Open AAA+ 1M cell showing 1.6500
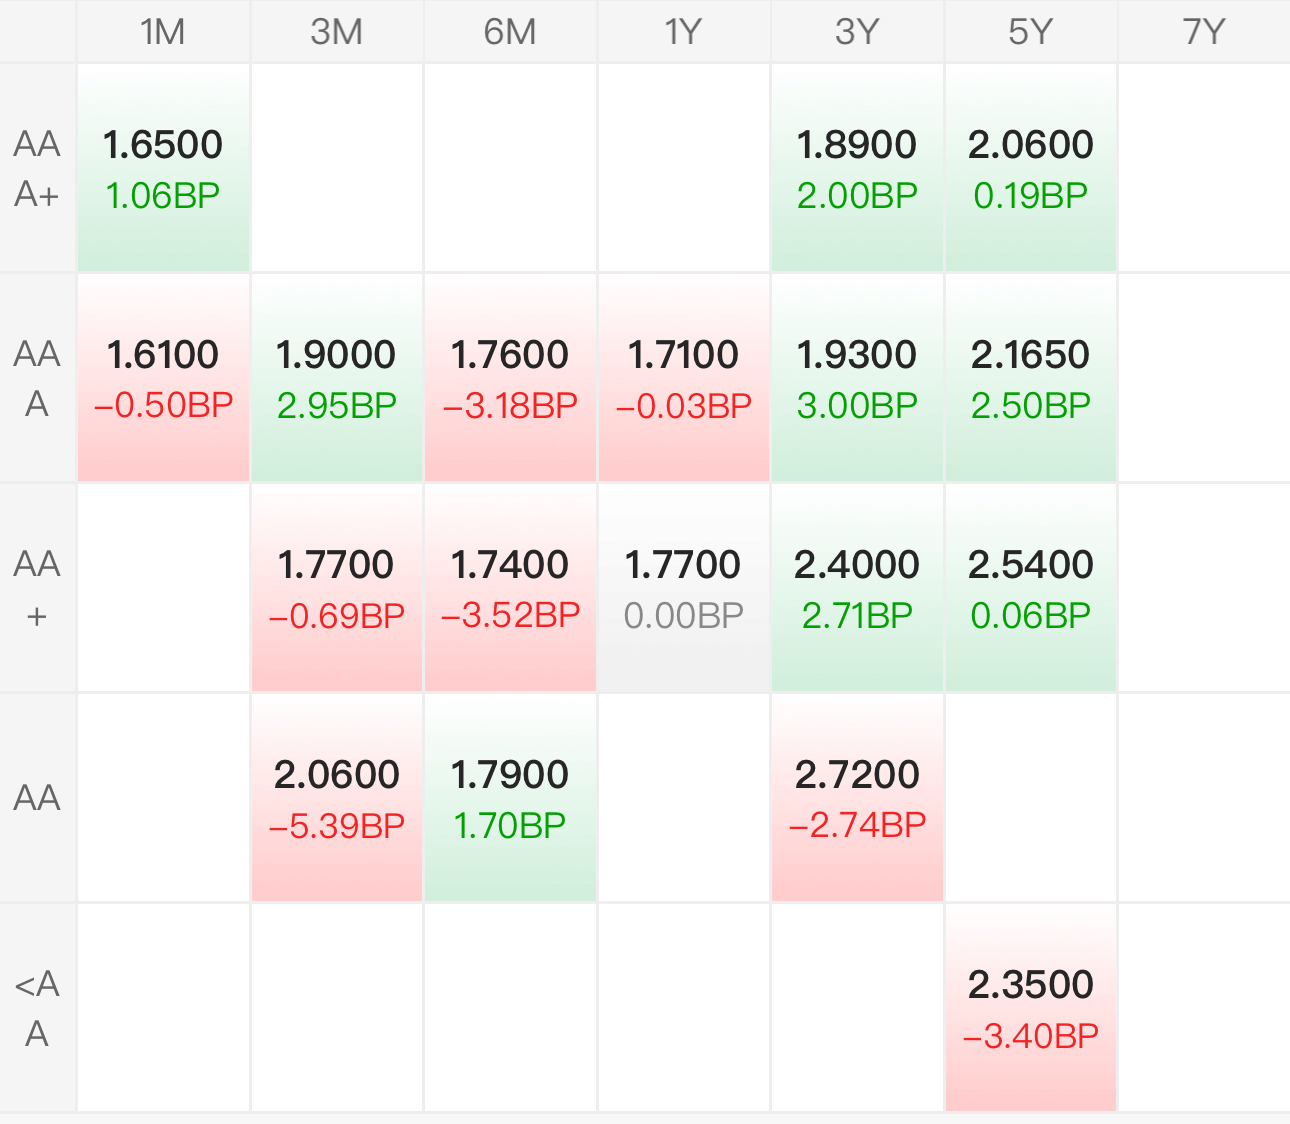The width and height of the screenshot is (1290, 1124). (x=163, y=168)
